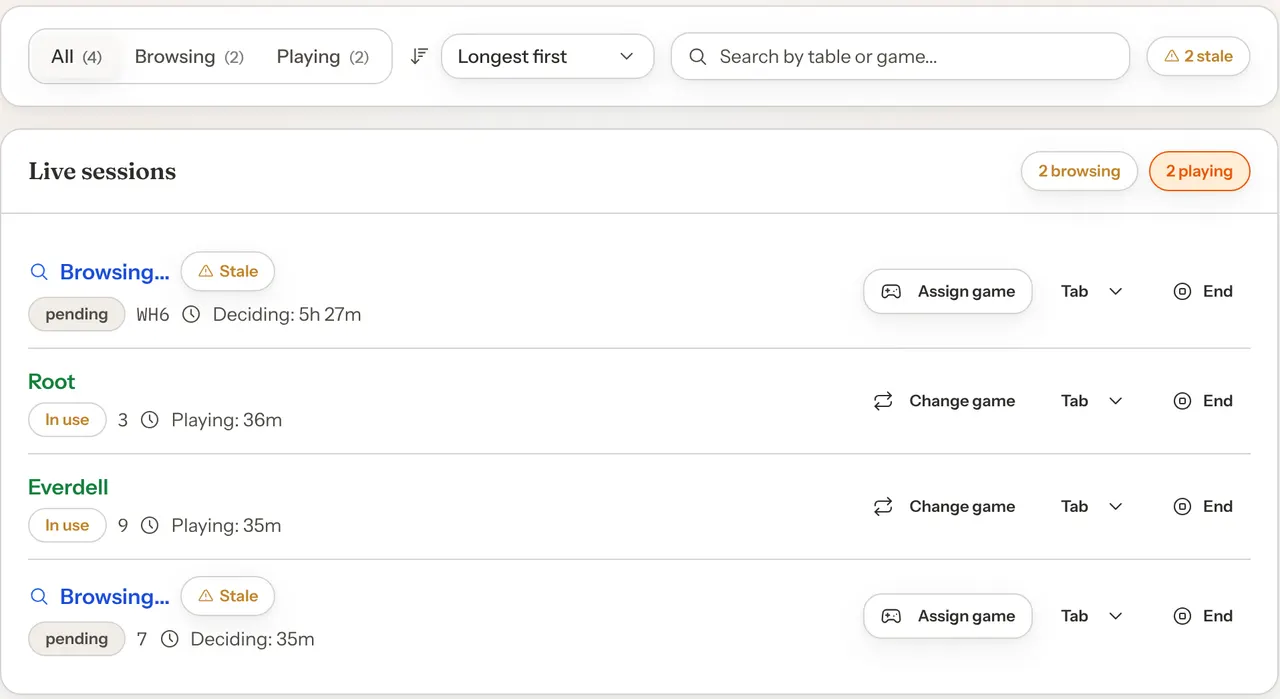Open the Longest first sort dropdown
Viewport: 1280px width, 699px height.
pos(547,57)
